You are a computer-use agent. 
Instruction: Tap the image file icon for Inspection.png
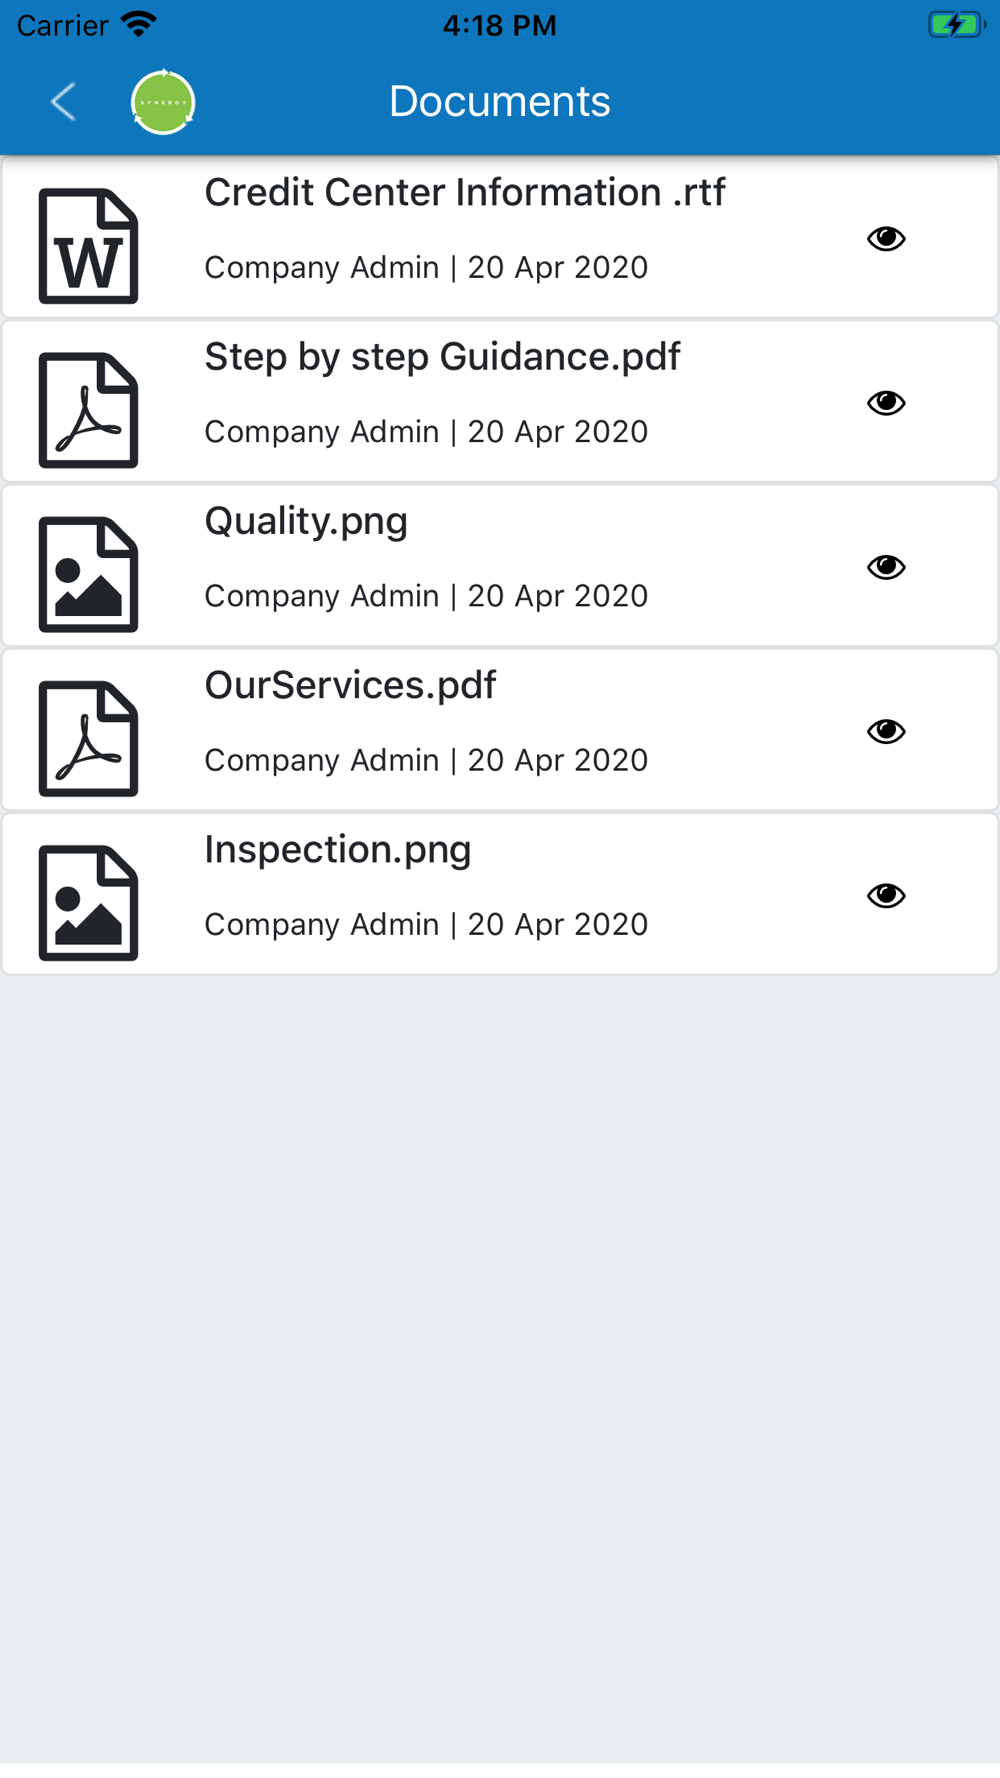(x=88, y=902)
